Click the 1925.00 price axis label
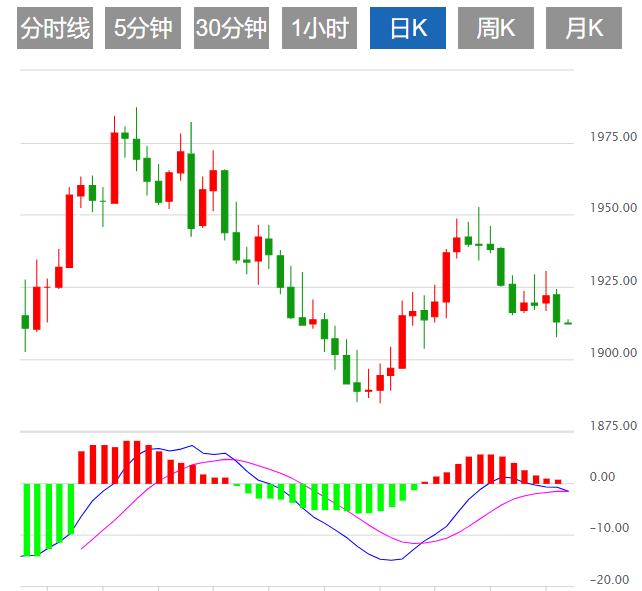The image size is (642, 591). tap(613, 281)
